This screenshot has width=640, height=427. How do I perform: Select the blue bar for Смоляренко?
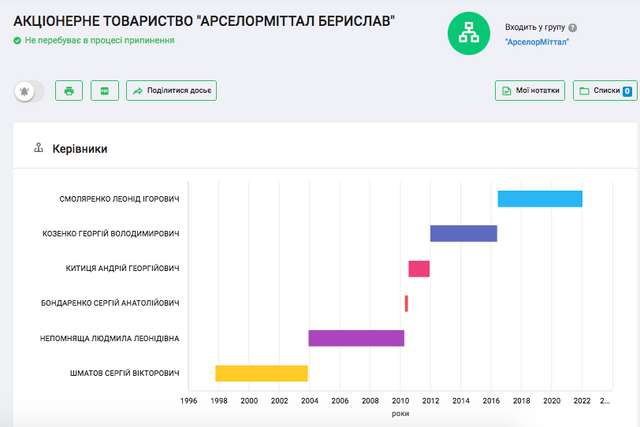click(x=540, y=199)
